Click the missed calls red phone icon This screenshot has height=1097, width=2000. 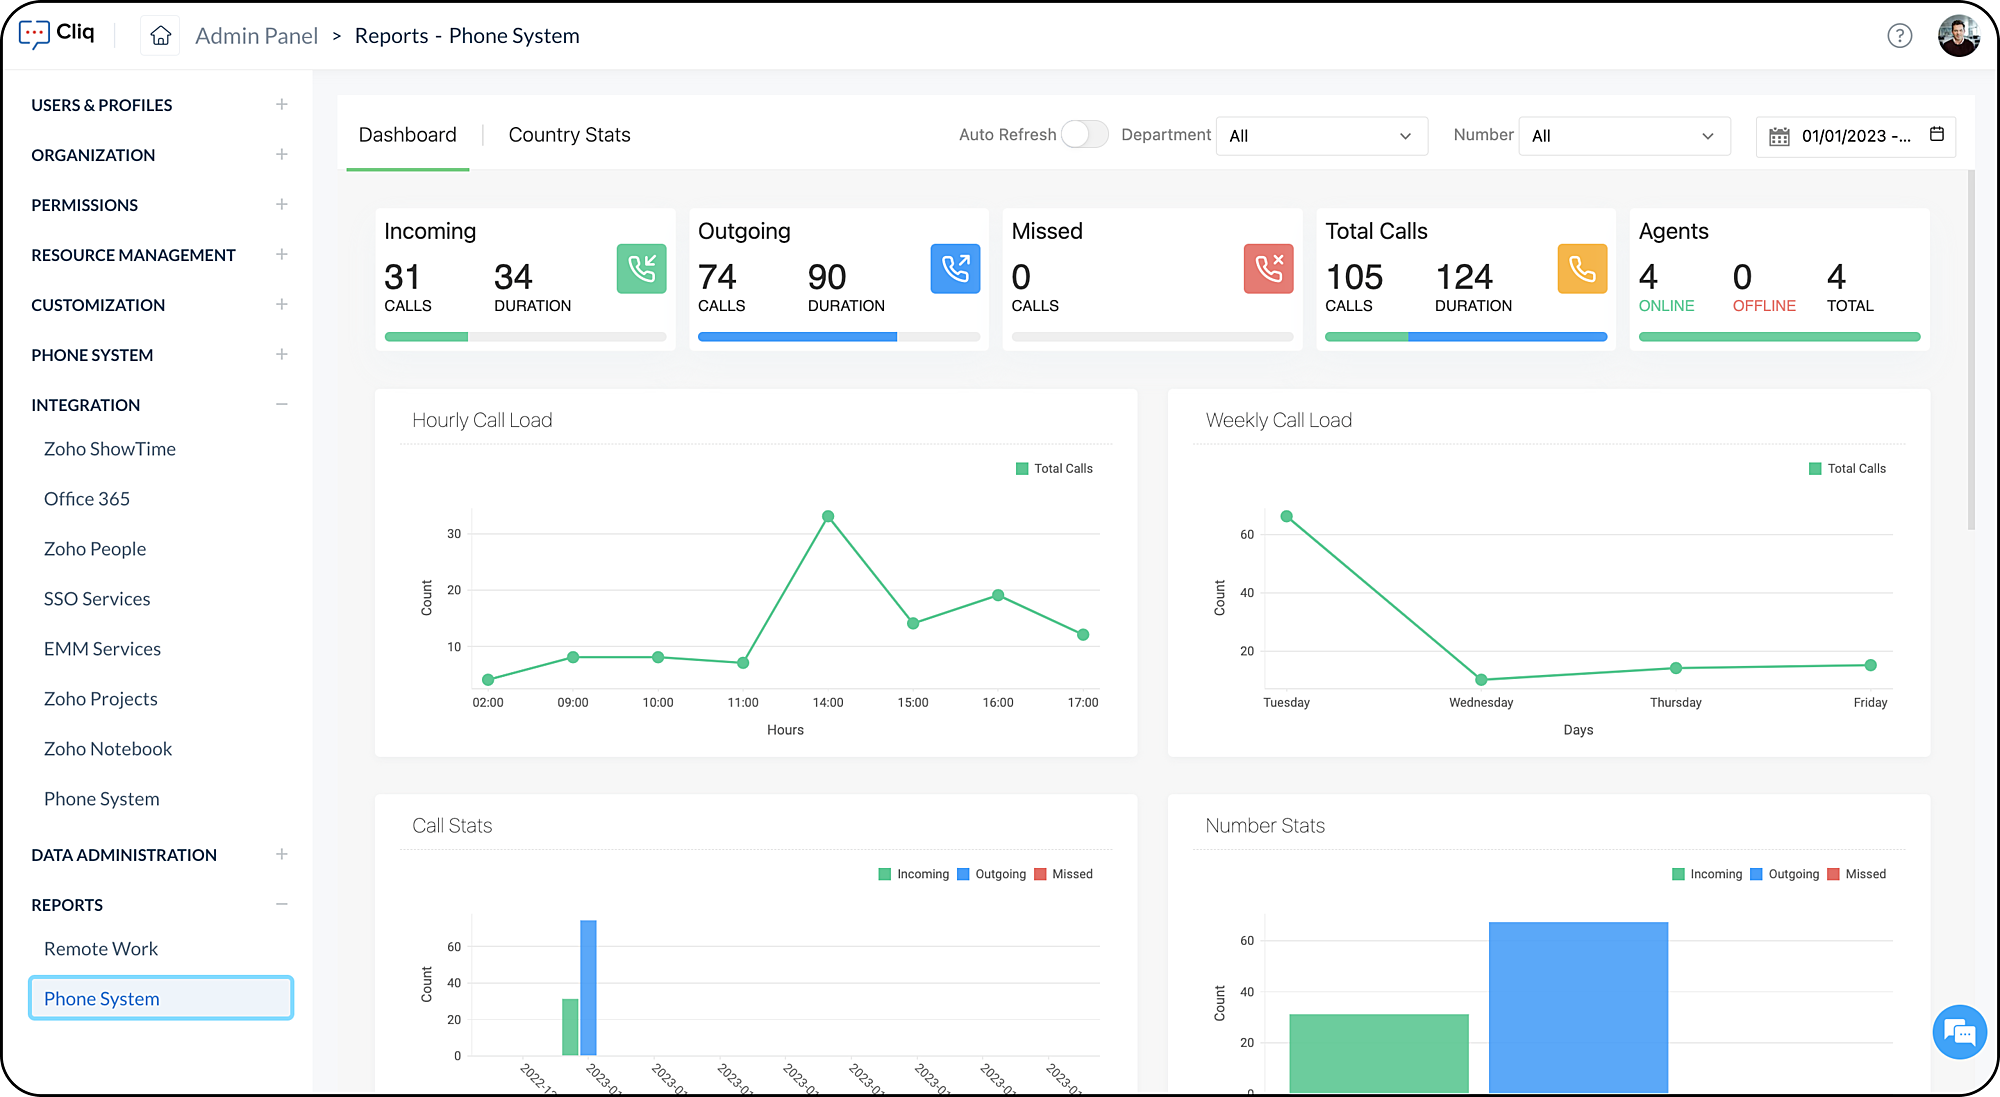point(1268,269)
